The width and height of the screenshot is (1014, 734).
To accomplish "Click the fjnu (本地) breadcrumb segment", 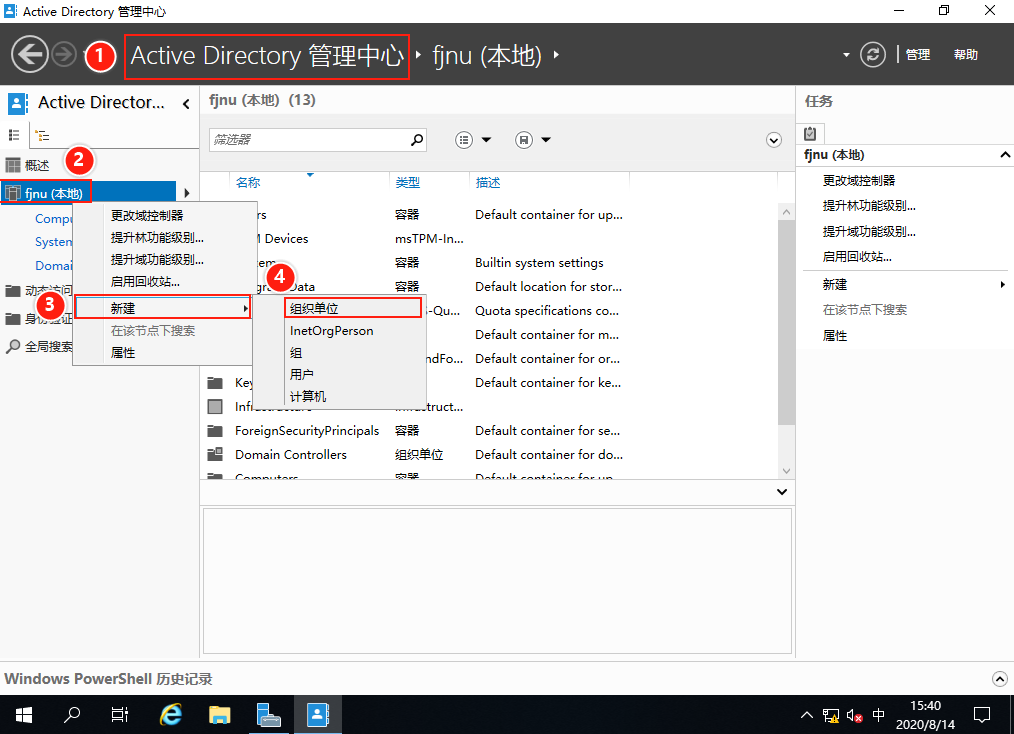I will click(x=486, y=56).
